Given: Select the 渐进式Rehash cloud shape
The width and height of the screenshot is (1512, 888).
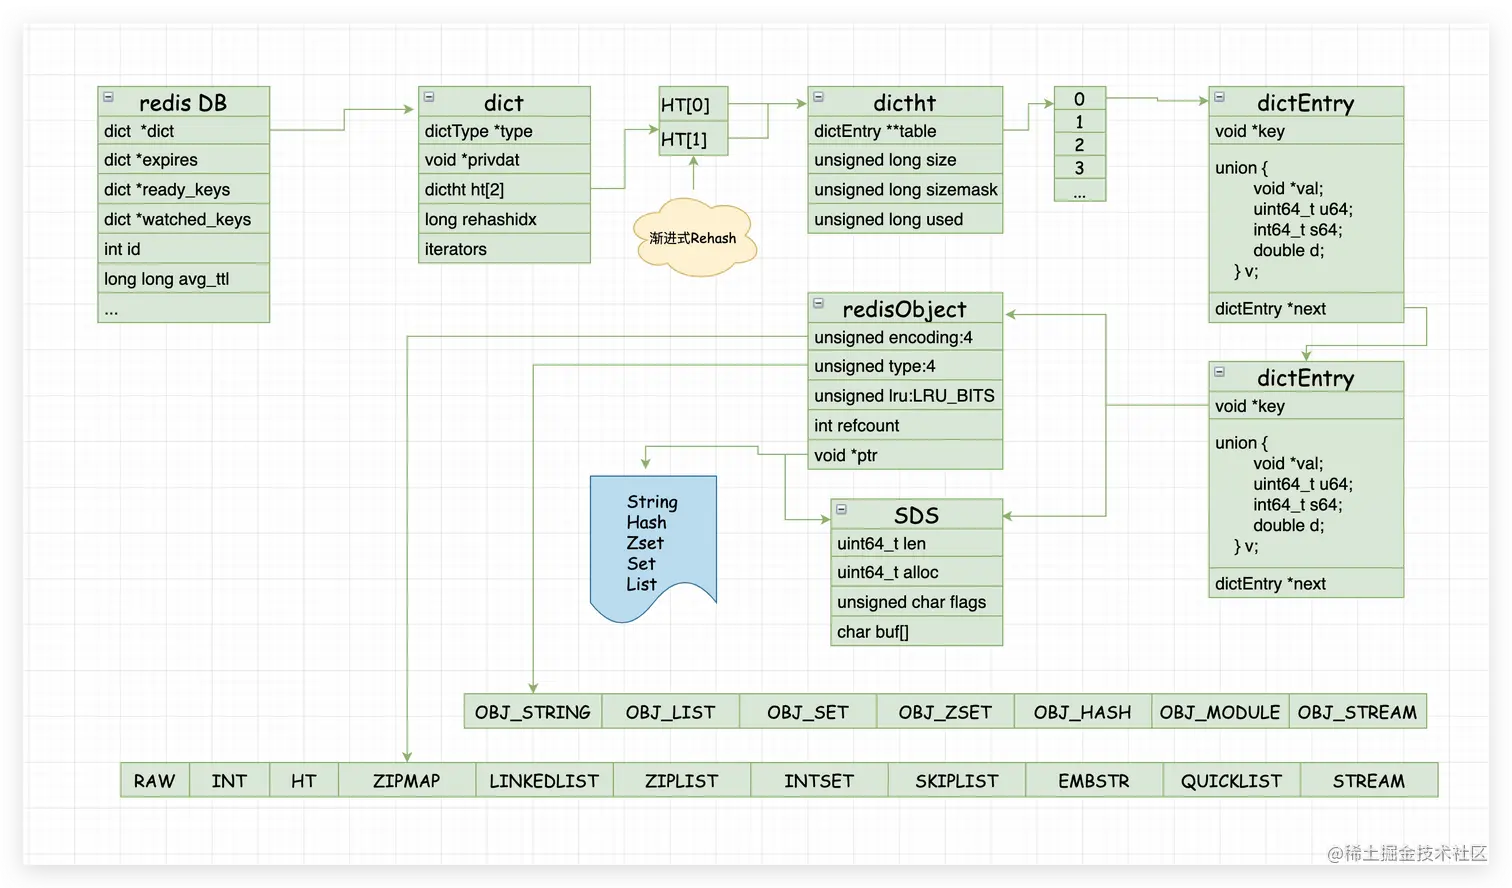Looking at the screenshot, I should point(694,237).
